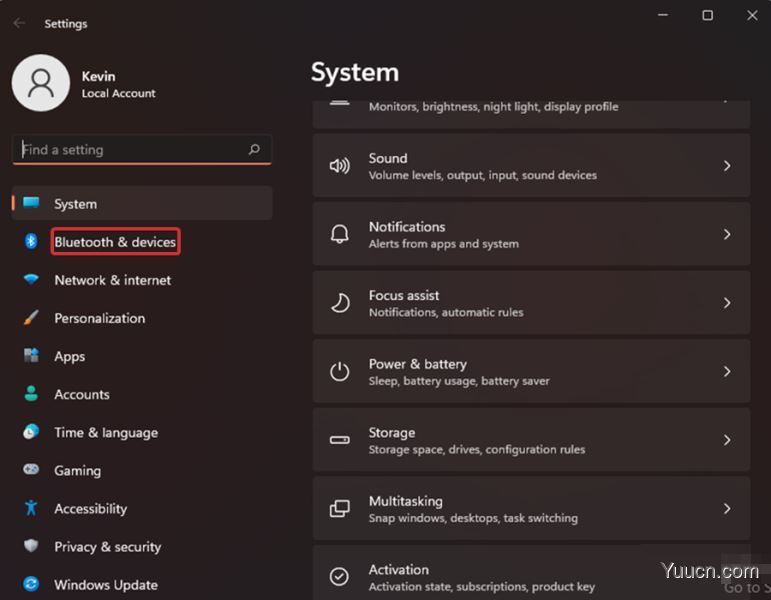Open the Activation settings row
771x600 pixels.
pyautogui.click(x=530, y=576)
